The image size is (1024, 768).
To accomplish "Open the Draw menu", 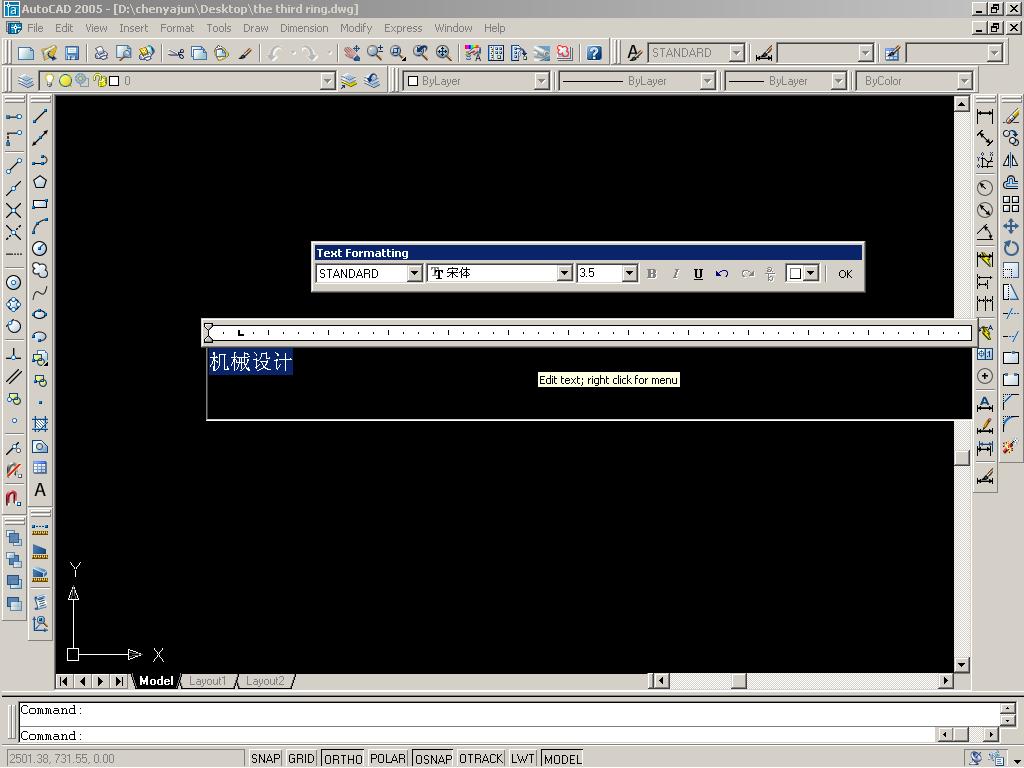I will [x=255, y=28].
